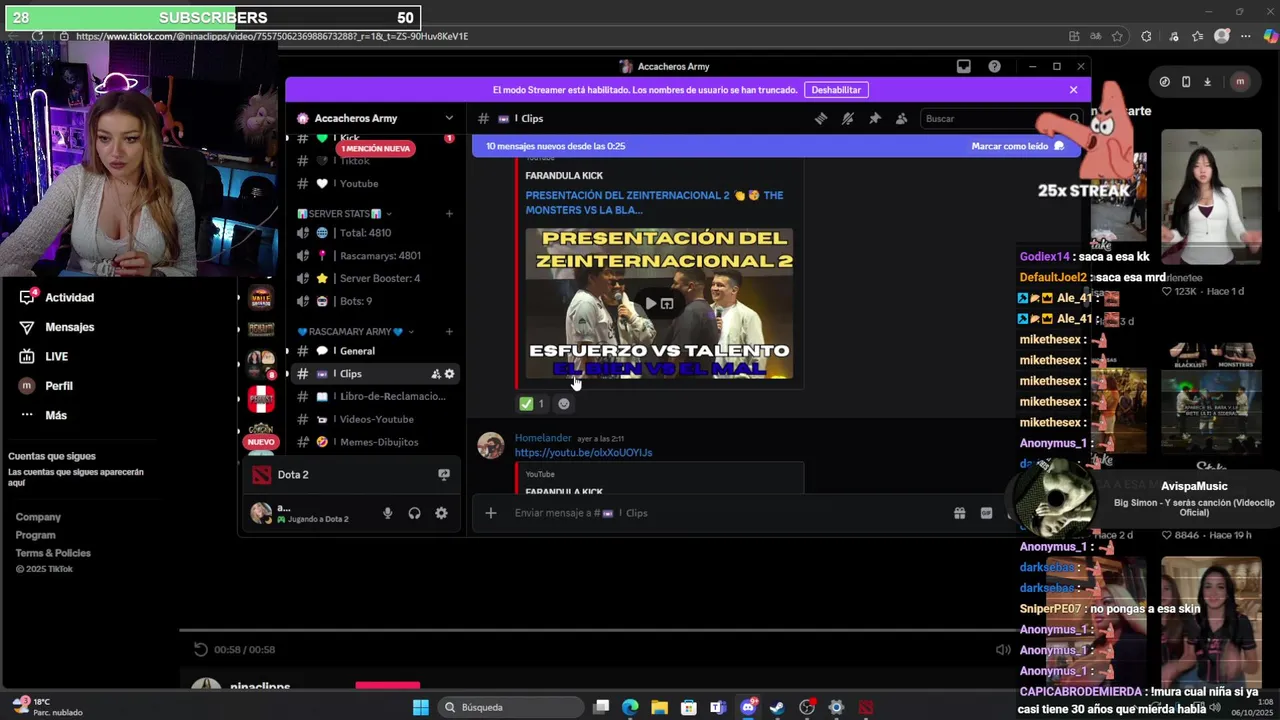Screen dimensions: 1280x720
Task: Click the browser address bar URL
Action: click(272, 36)
